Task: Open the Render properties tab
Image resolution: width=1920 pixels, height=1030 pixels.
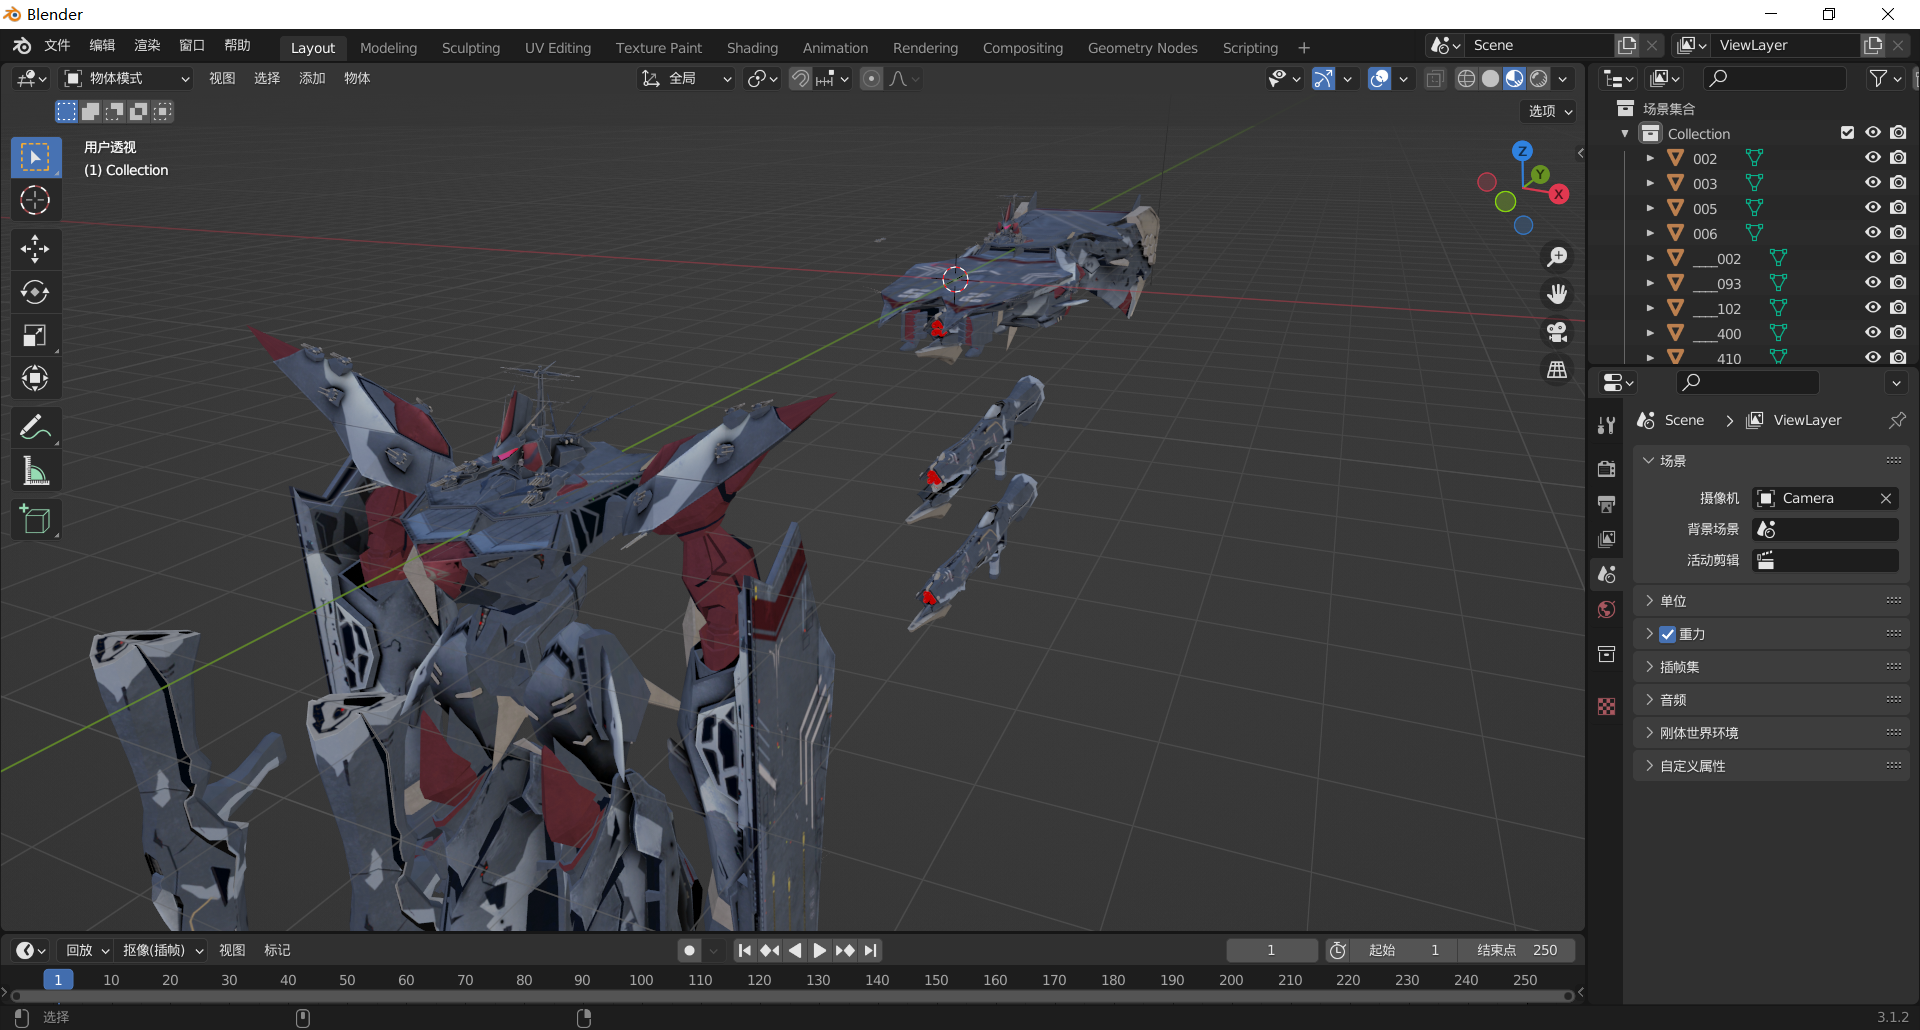Action: (x=1606, y=469)
